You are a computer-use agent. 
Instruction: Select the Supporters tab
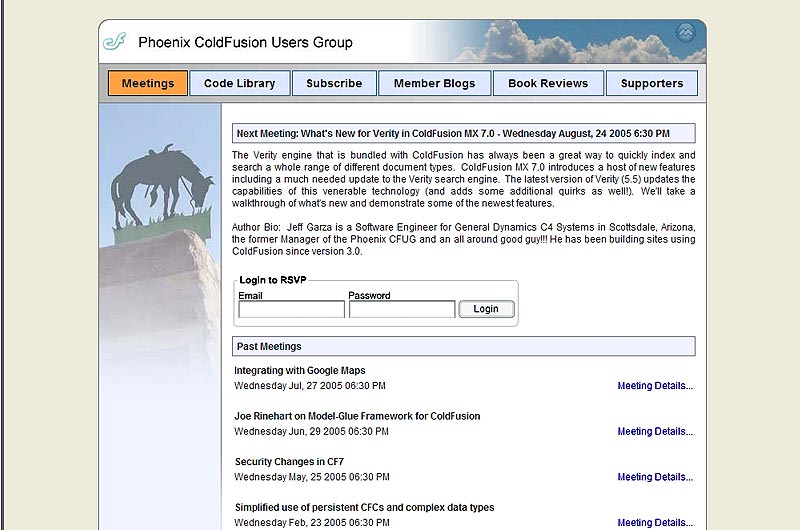point(652,83)
